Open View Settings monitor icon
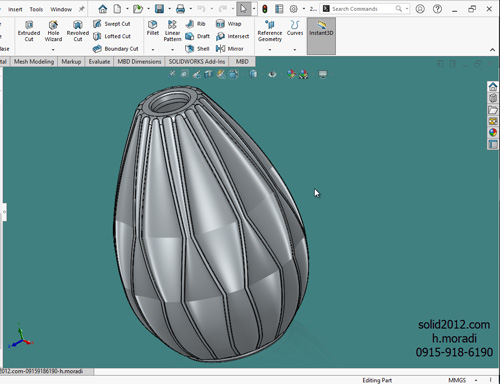The width and height of the screenshot is (500, 384). [323, 74]
